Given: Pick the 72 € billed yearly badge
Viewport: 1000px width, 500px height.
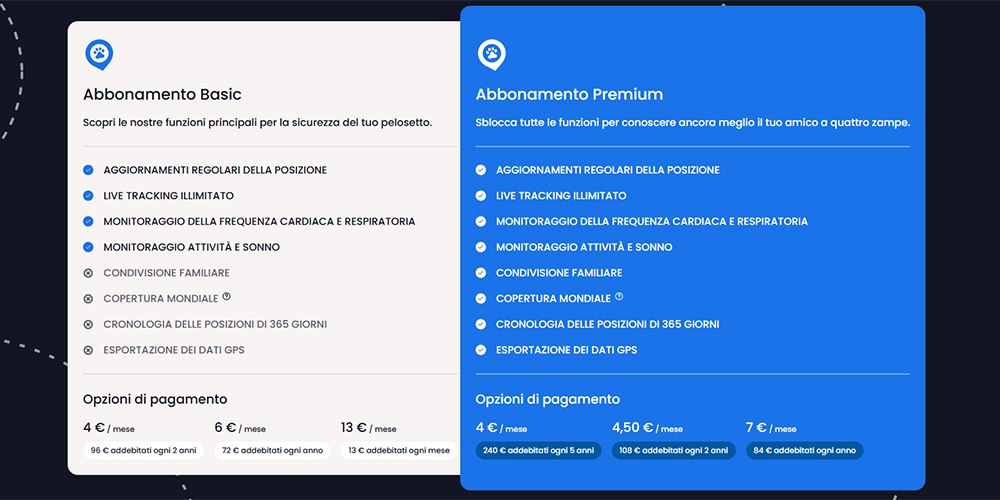Looking at the screenshot, I should tap(271, 450).
